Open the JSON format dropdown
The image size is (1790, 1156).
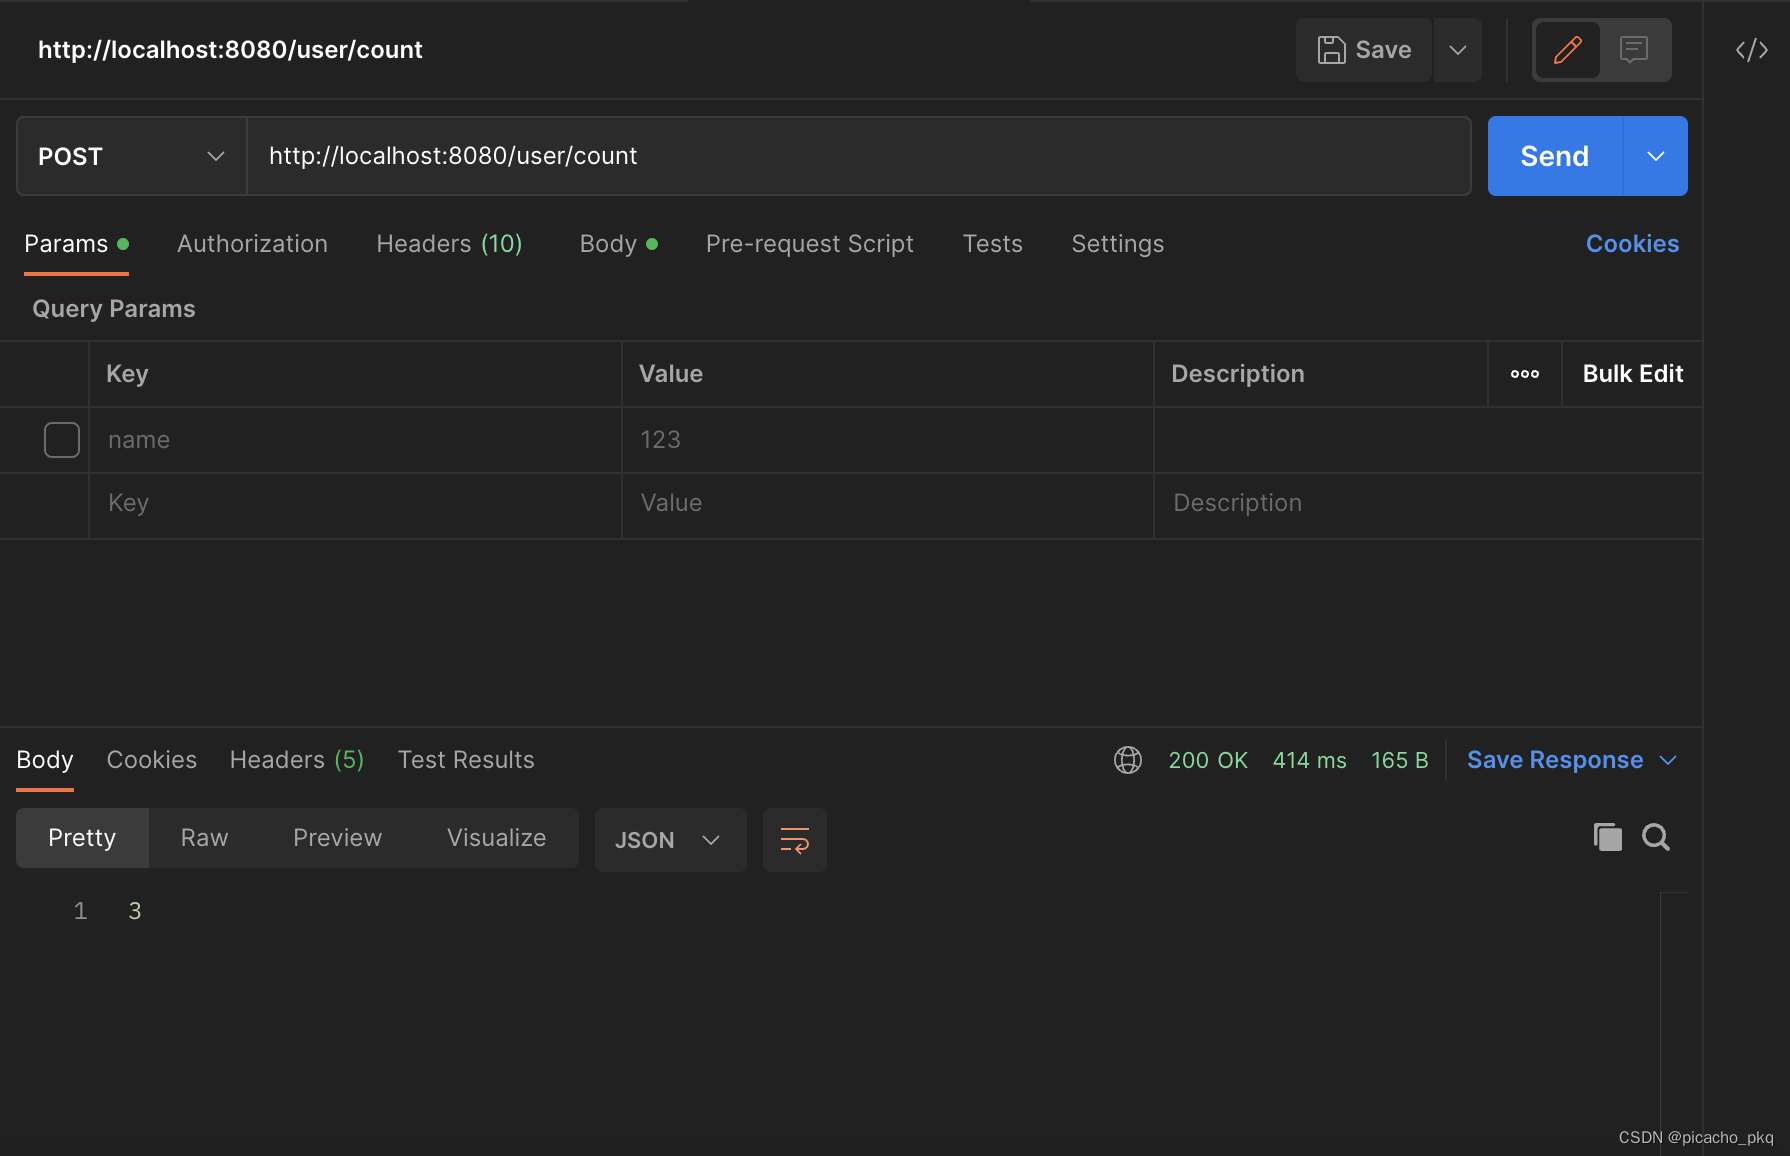(x=670, y=840)
